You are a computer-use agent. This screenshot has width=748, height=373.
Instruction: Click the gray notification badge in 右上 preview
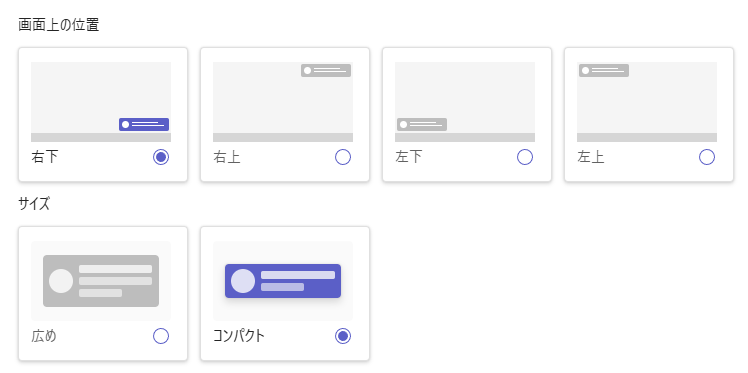(x=326, y=71)
